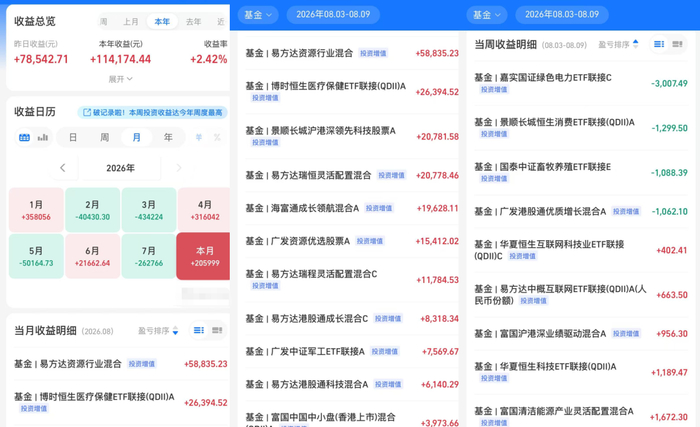Open the 基金 dropdown in the middle screen
This screenshot has height=427, width=700.
pos(258,15)
